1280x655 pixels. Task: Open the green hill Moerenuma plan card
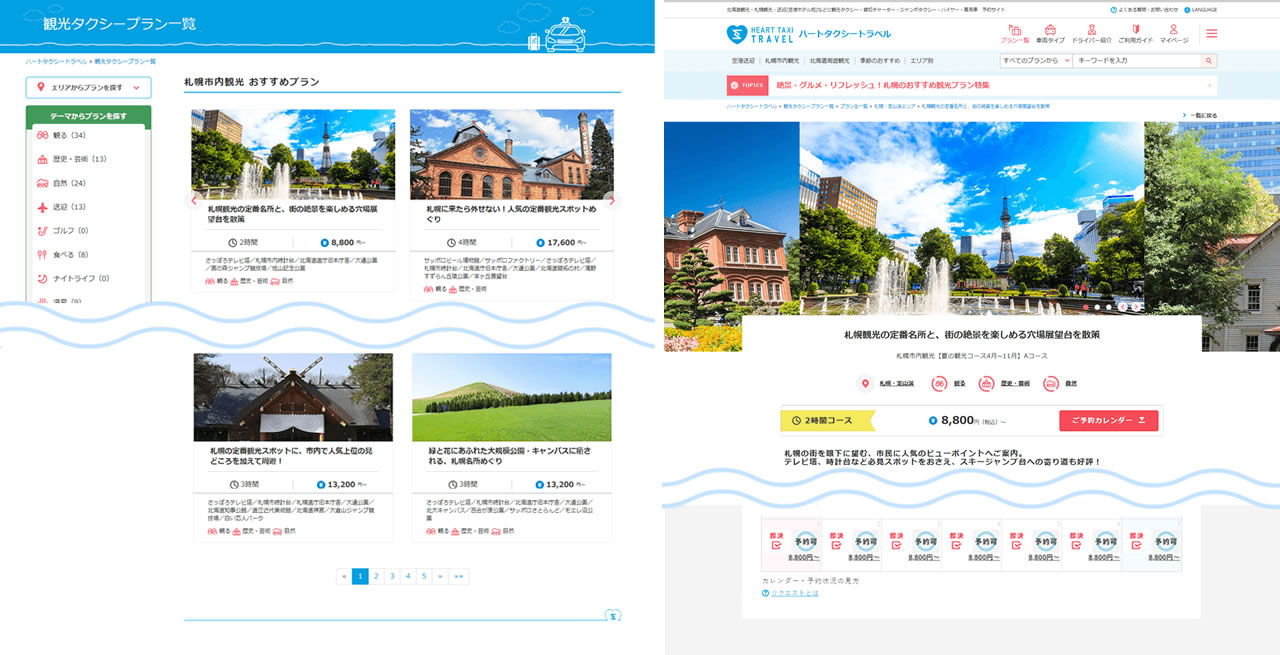[512, 447]
